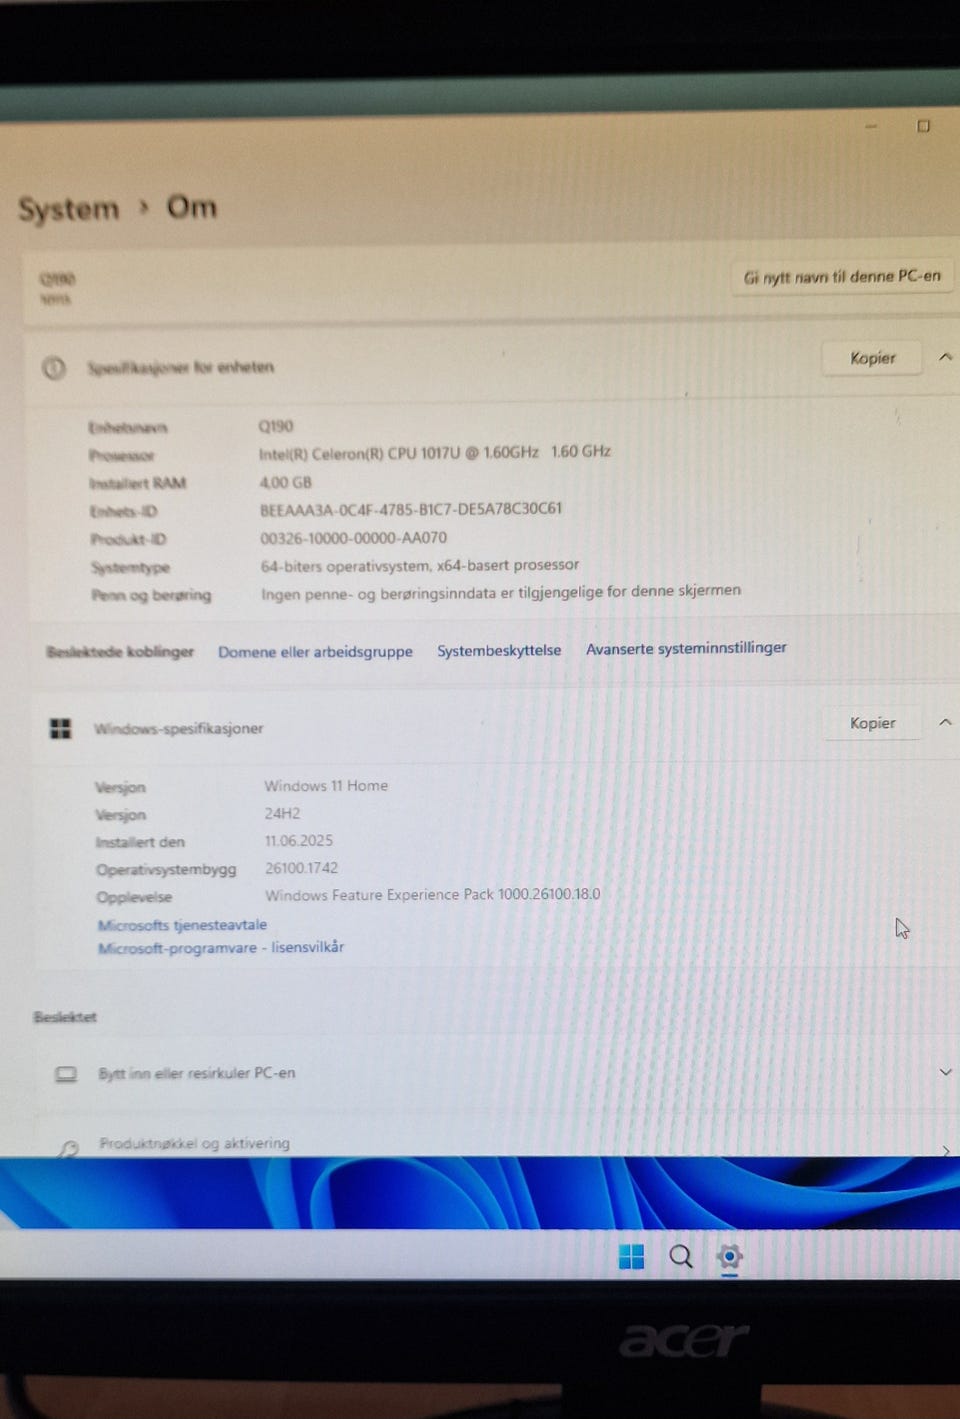Open Domene eller arbeidsgruppe link
Viewport: 960px width, 1419px height.
pos(315,652)
